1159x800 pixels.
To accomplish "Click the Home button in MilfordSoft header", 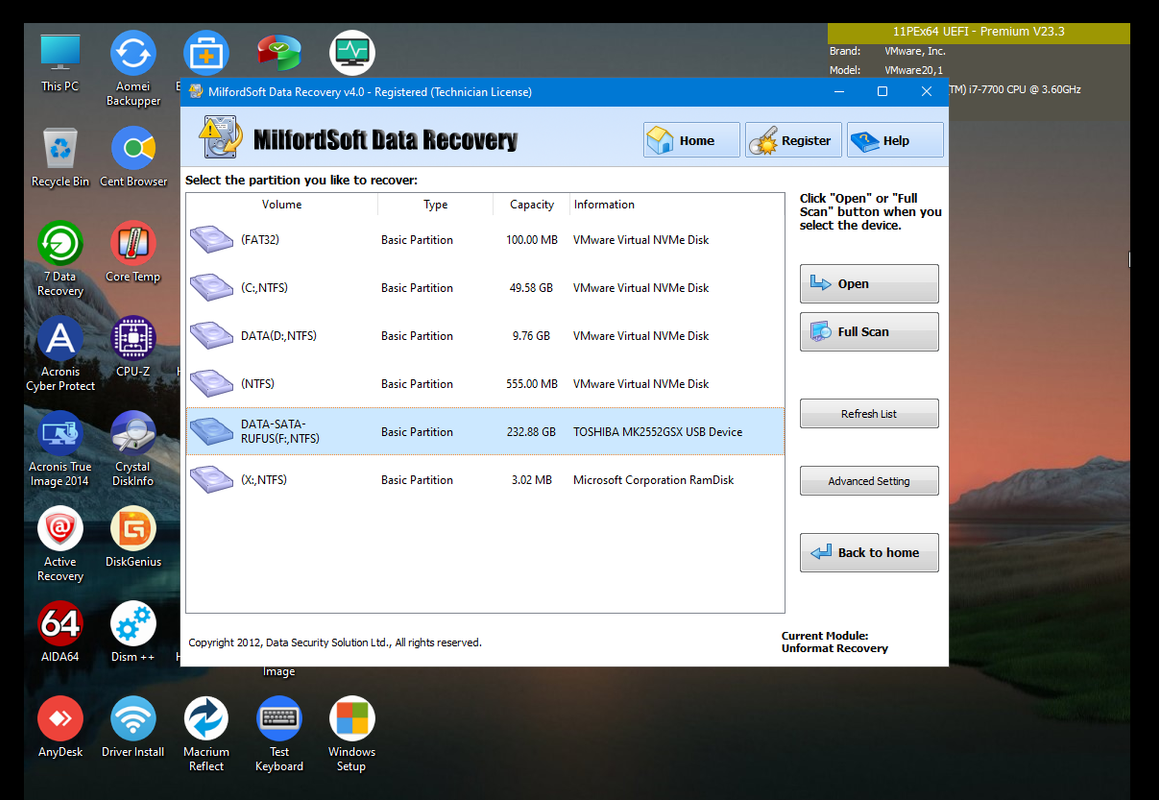I will point(692,140).
